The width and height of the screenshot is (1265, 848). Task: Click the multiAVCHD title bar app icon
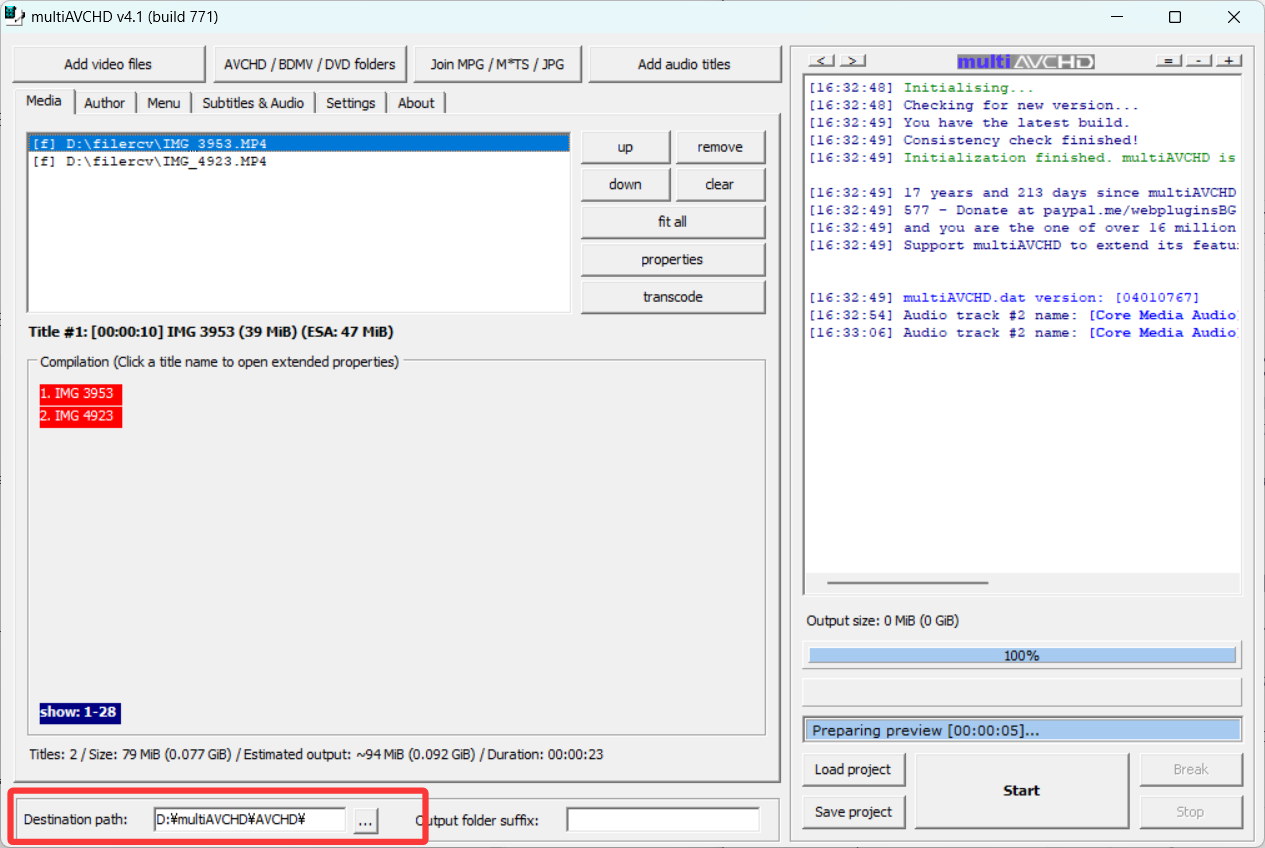[15, 16]
